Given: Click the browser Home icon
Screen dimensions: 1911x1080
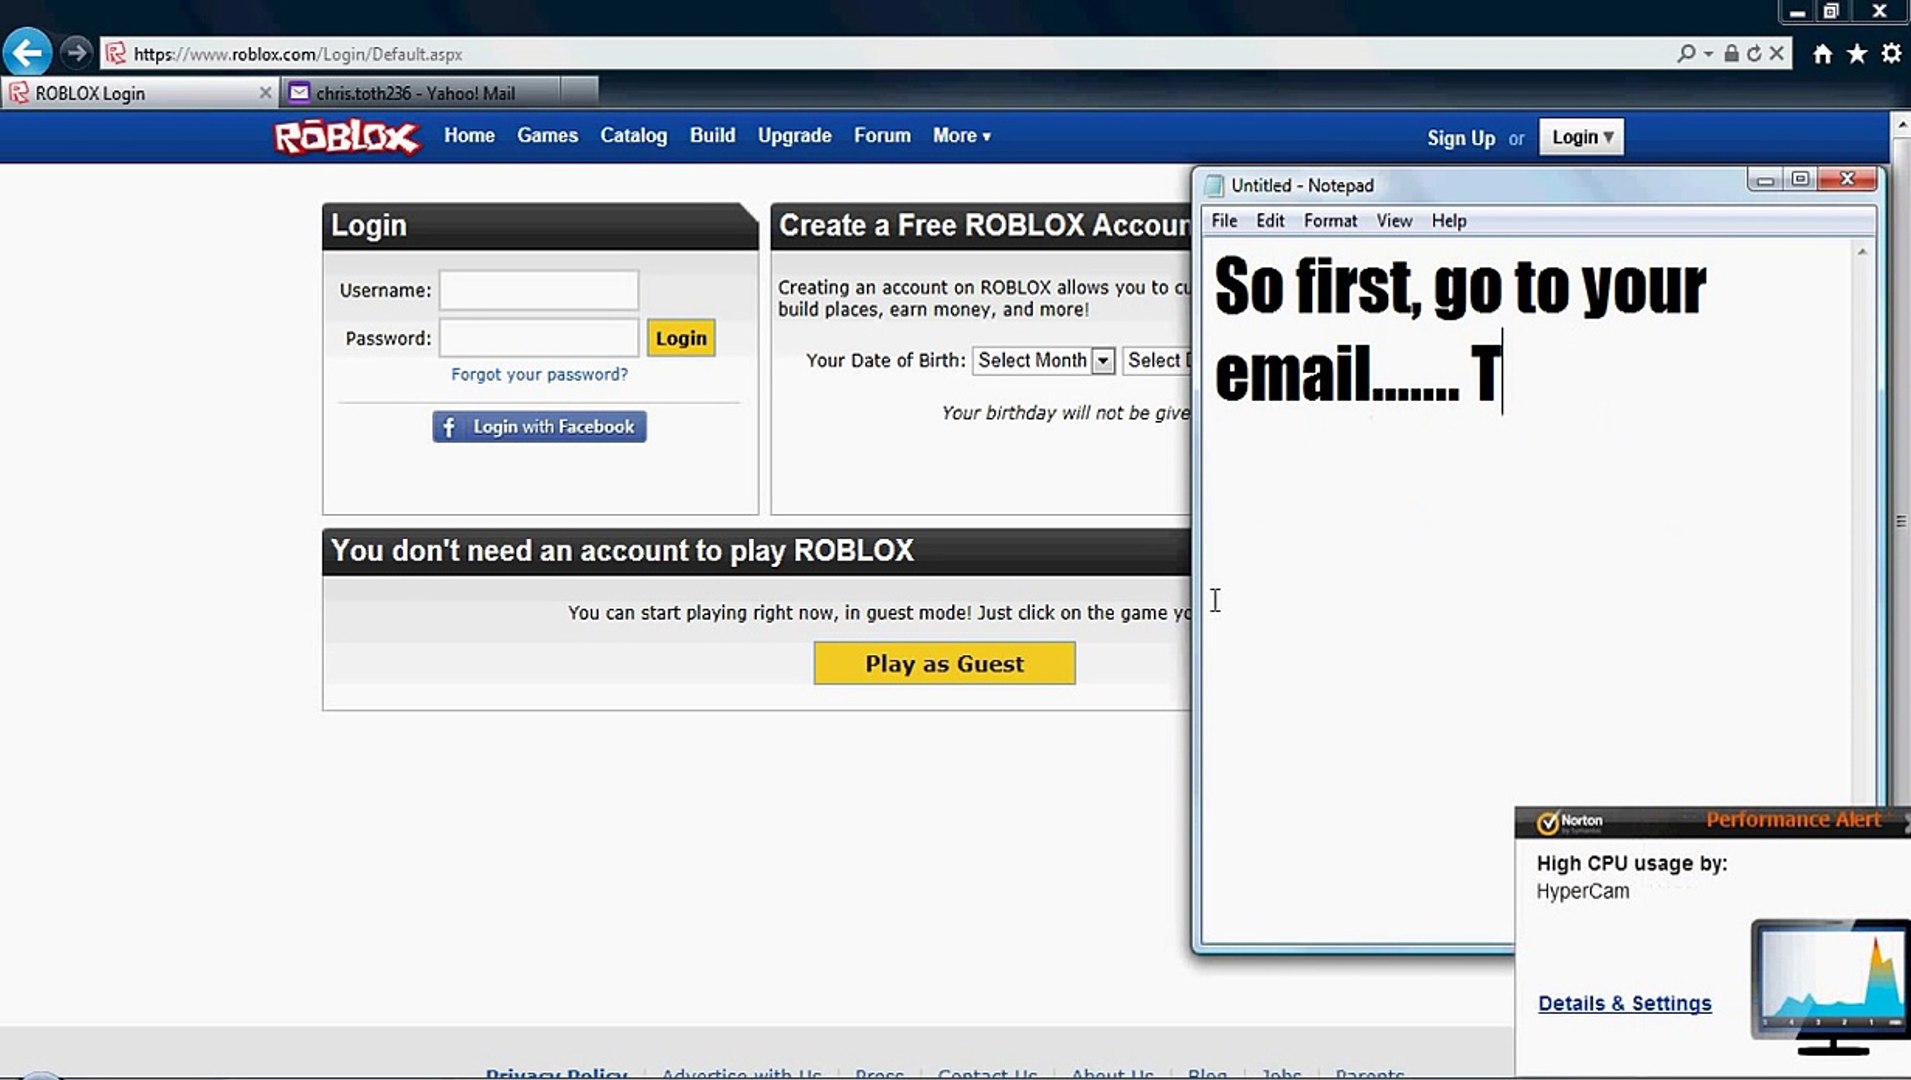Looking at the screenshot, I should 1822,53.
